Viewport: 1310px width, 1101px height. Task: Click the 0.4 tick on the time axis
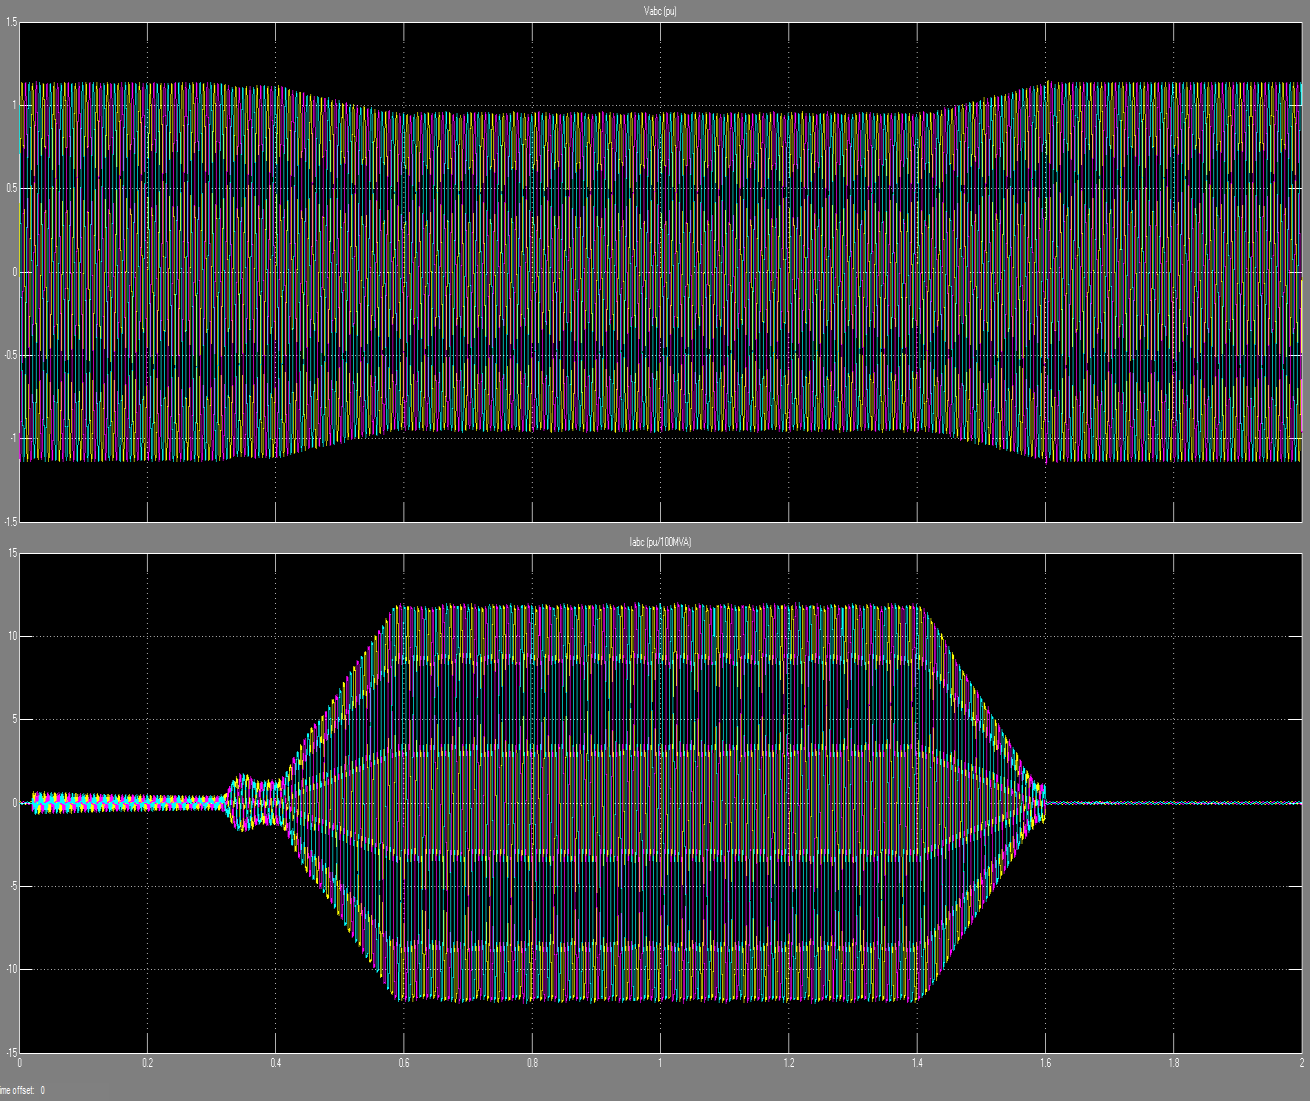(x=276, y=1063)
